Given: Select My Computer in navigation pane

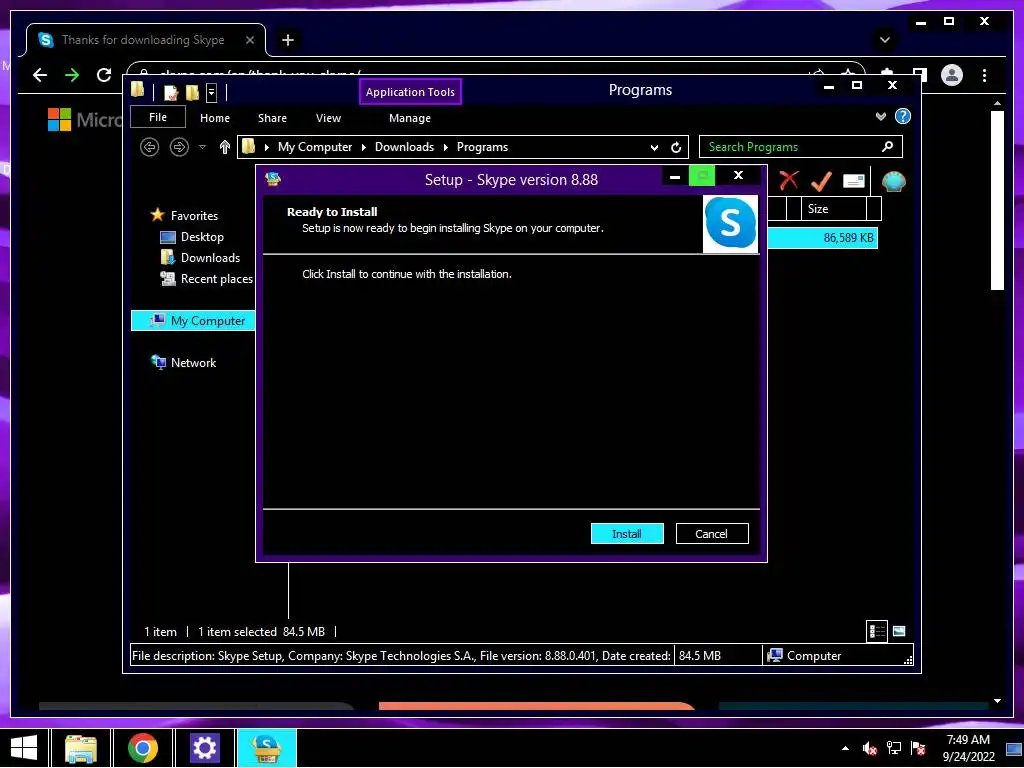Looking at the screenshot, I should 193,321.
